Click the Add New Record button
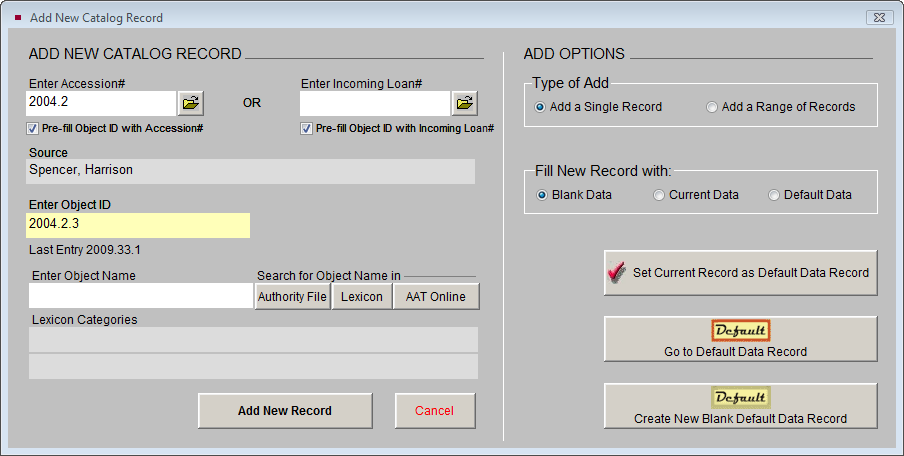The width and height of the screenshot is (904, 456). 285,411
